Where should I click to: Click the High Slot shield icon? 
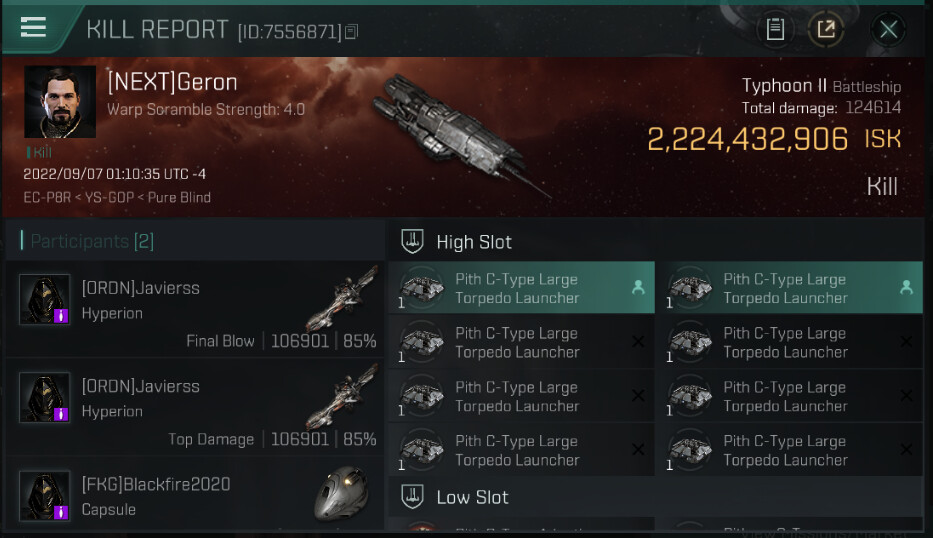[412, 242]
